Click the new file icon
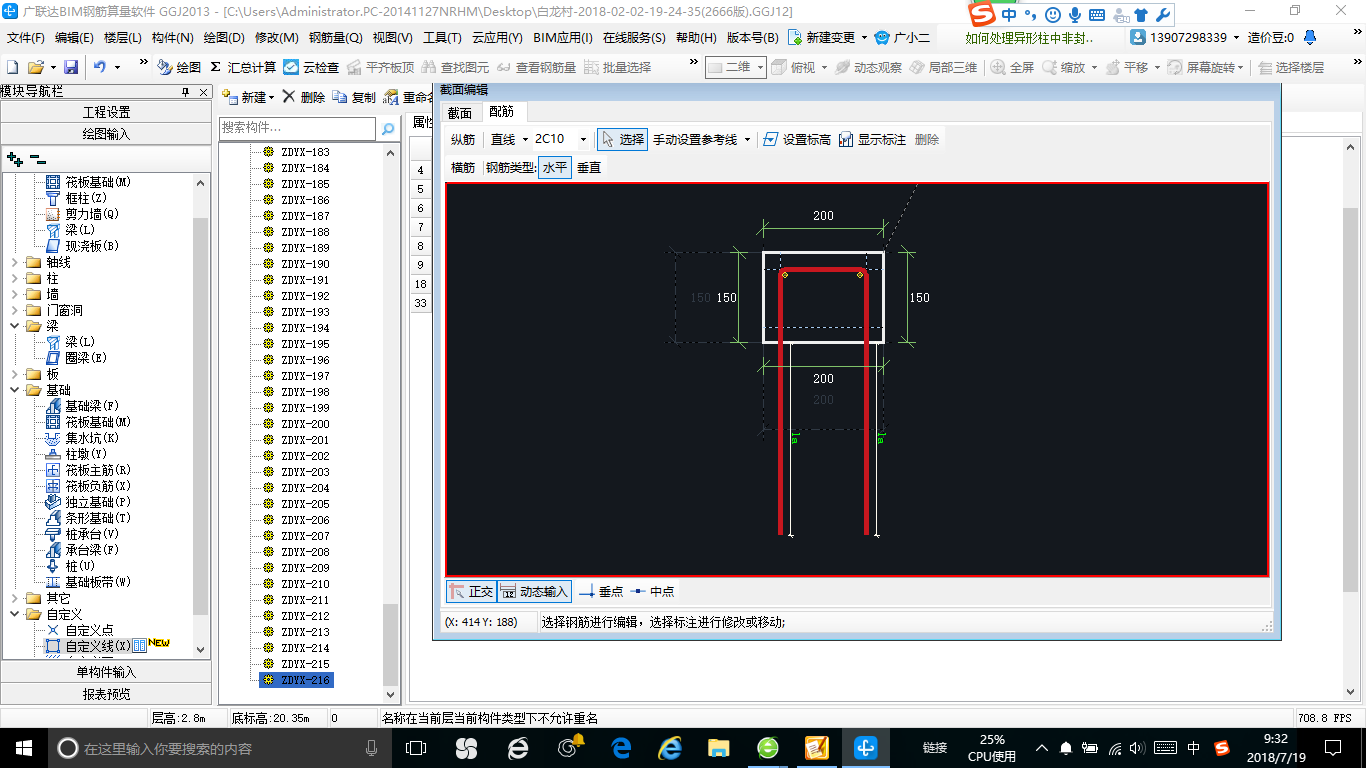The width and height of the screenshot is (1366, 768). point(12,67)
